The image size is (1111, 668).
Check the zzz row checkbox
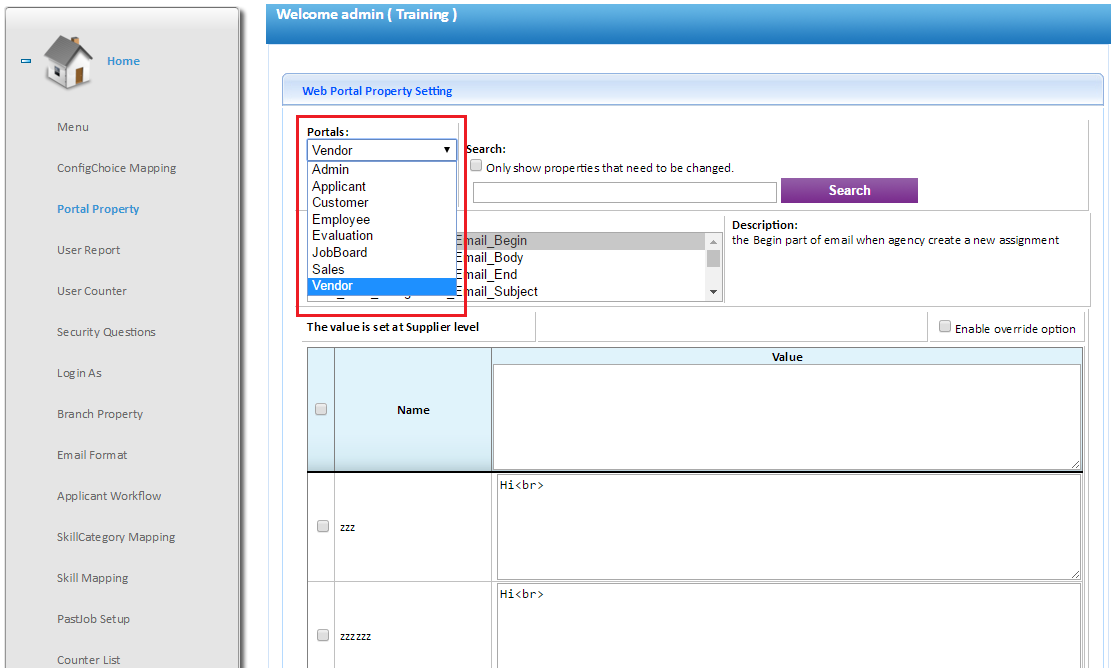[323, 526]
